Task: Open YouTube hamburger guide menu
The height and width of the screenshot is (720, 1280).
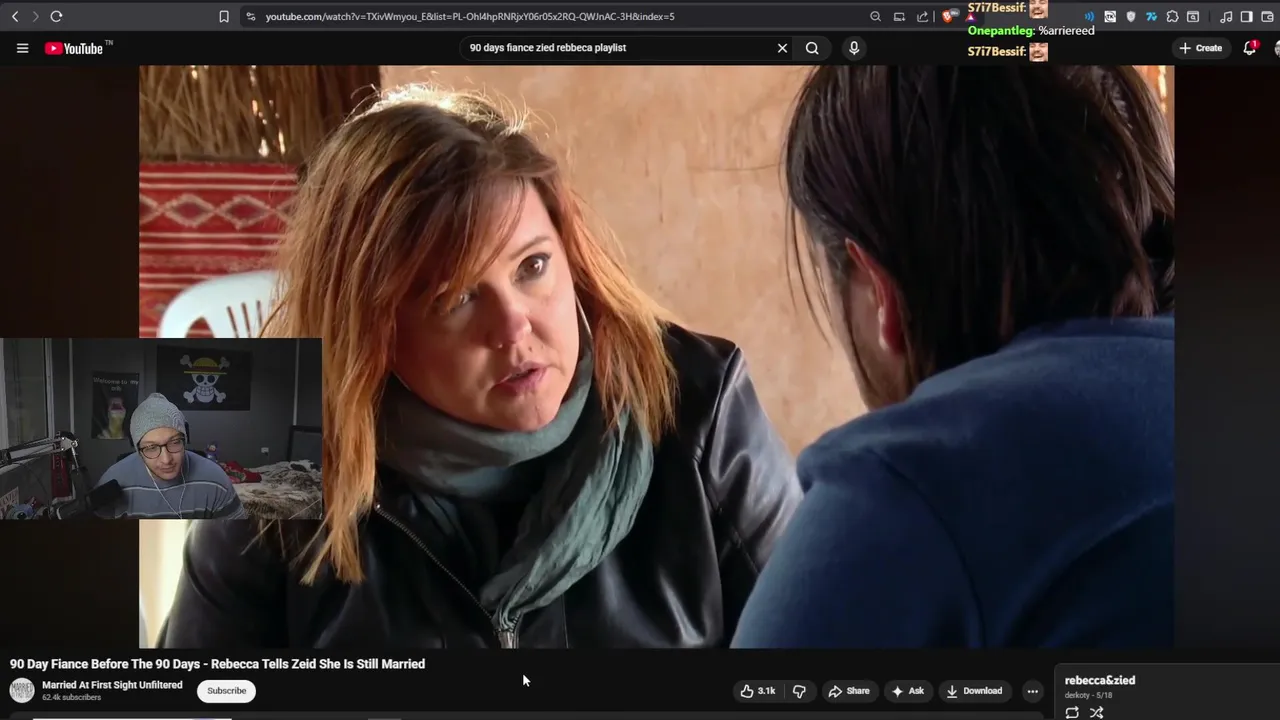Action: 22,48
